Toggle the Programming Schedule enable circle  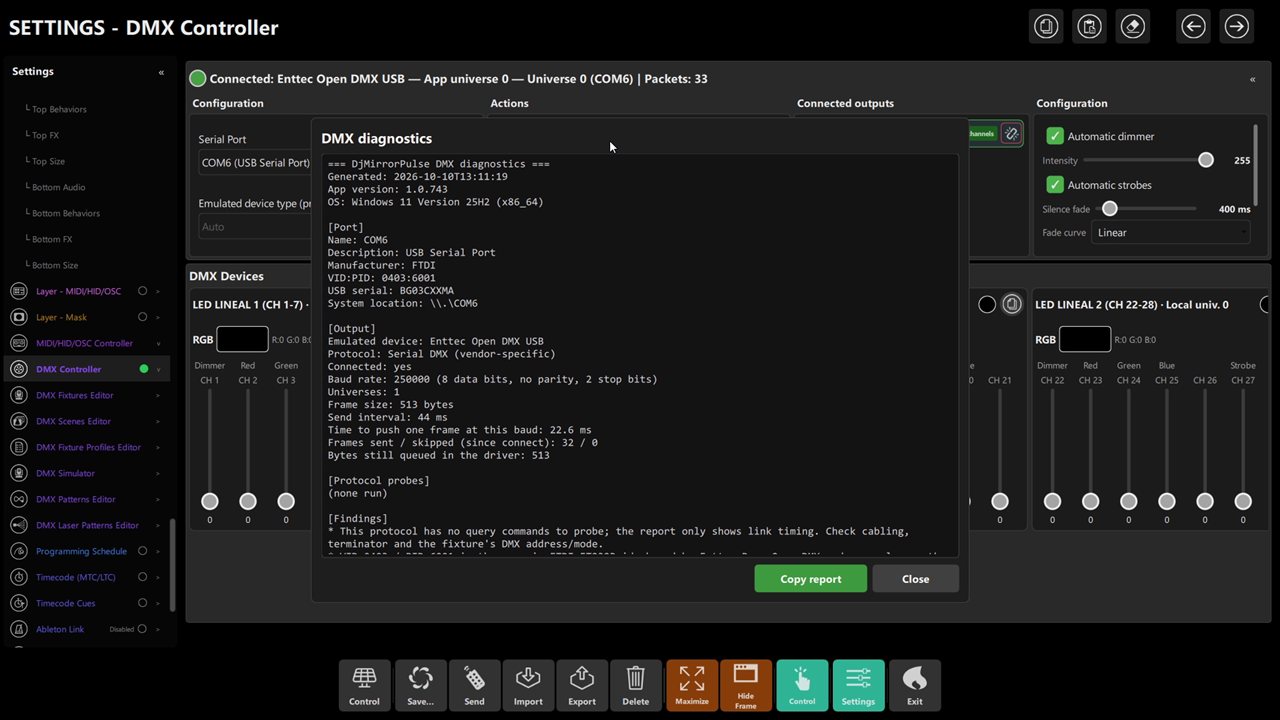coord(142,551)
